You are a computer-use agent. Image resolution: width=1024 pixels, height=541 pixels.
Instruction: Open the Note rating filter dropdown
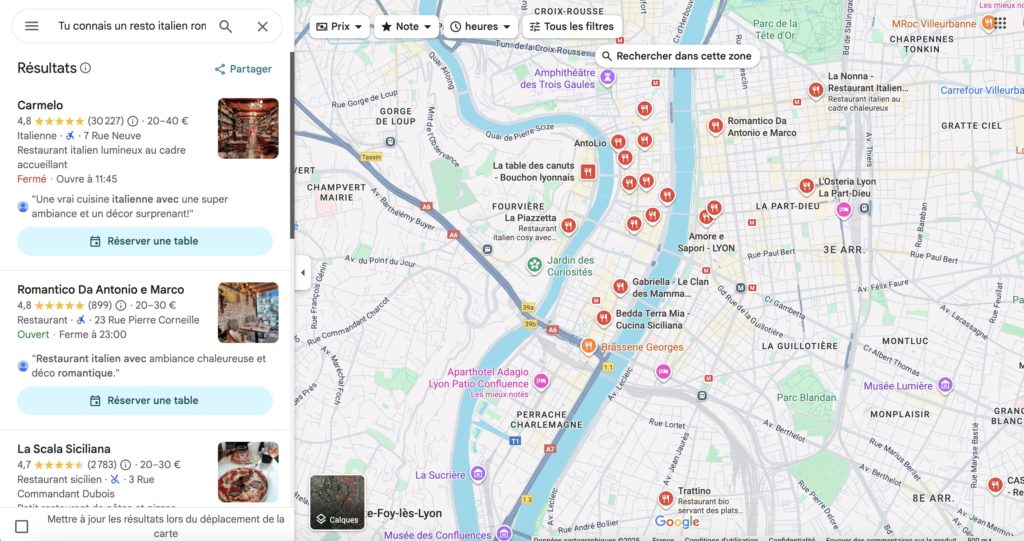(x=406, y=26)
